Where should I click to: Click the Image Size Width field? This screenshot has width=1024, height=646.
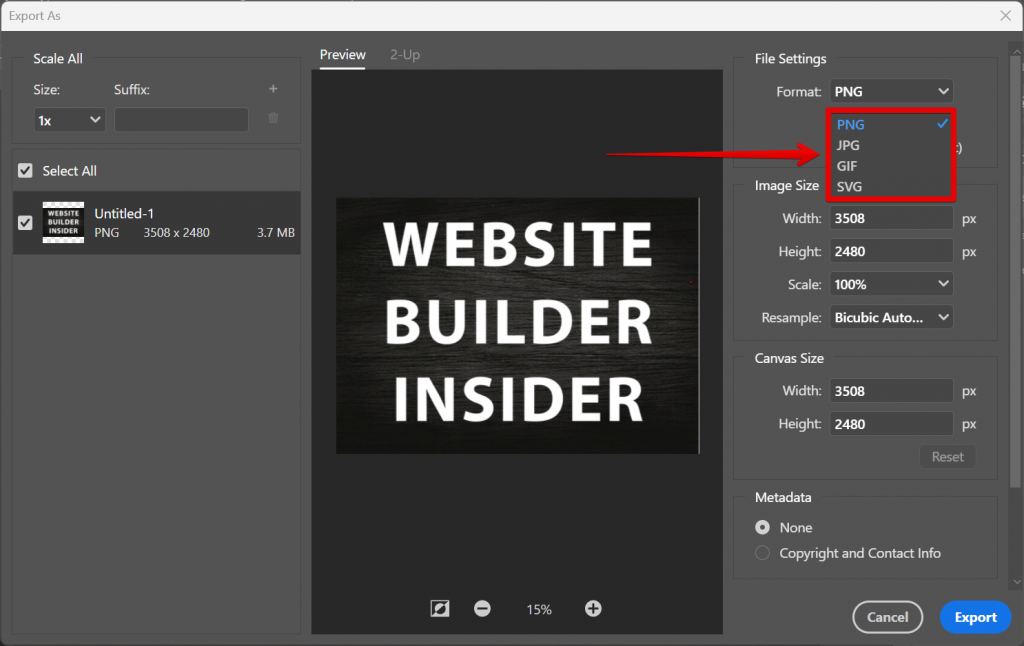click(891, 218)
